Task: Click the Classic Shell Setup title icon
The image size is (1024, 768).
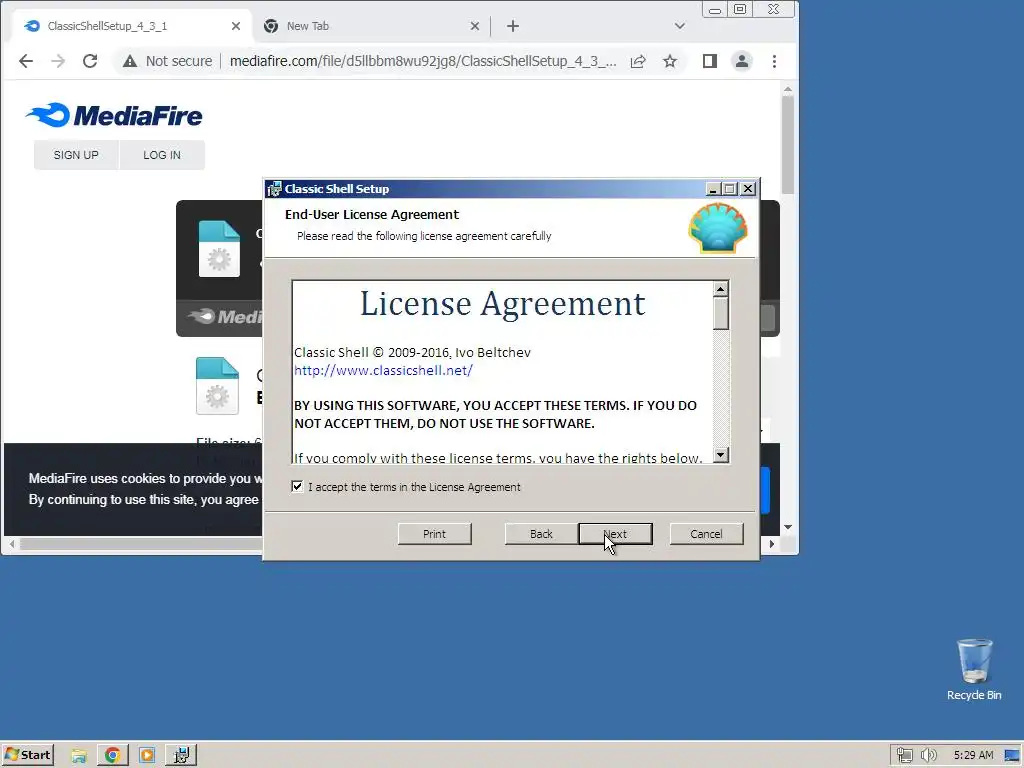Action: click(x=275, y=189)
